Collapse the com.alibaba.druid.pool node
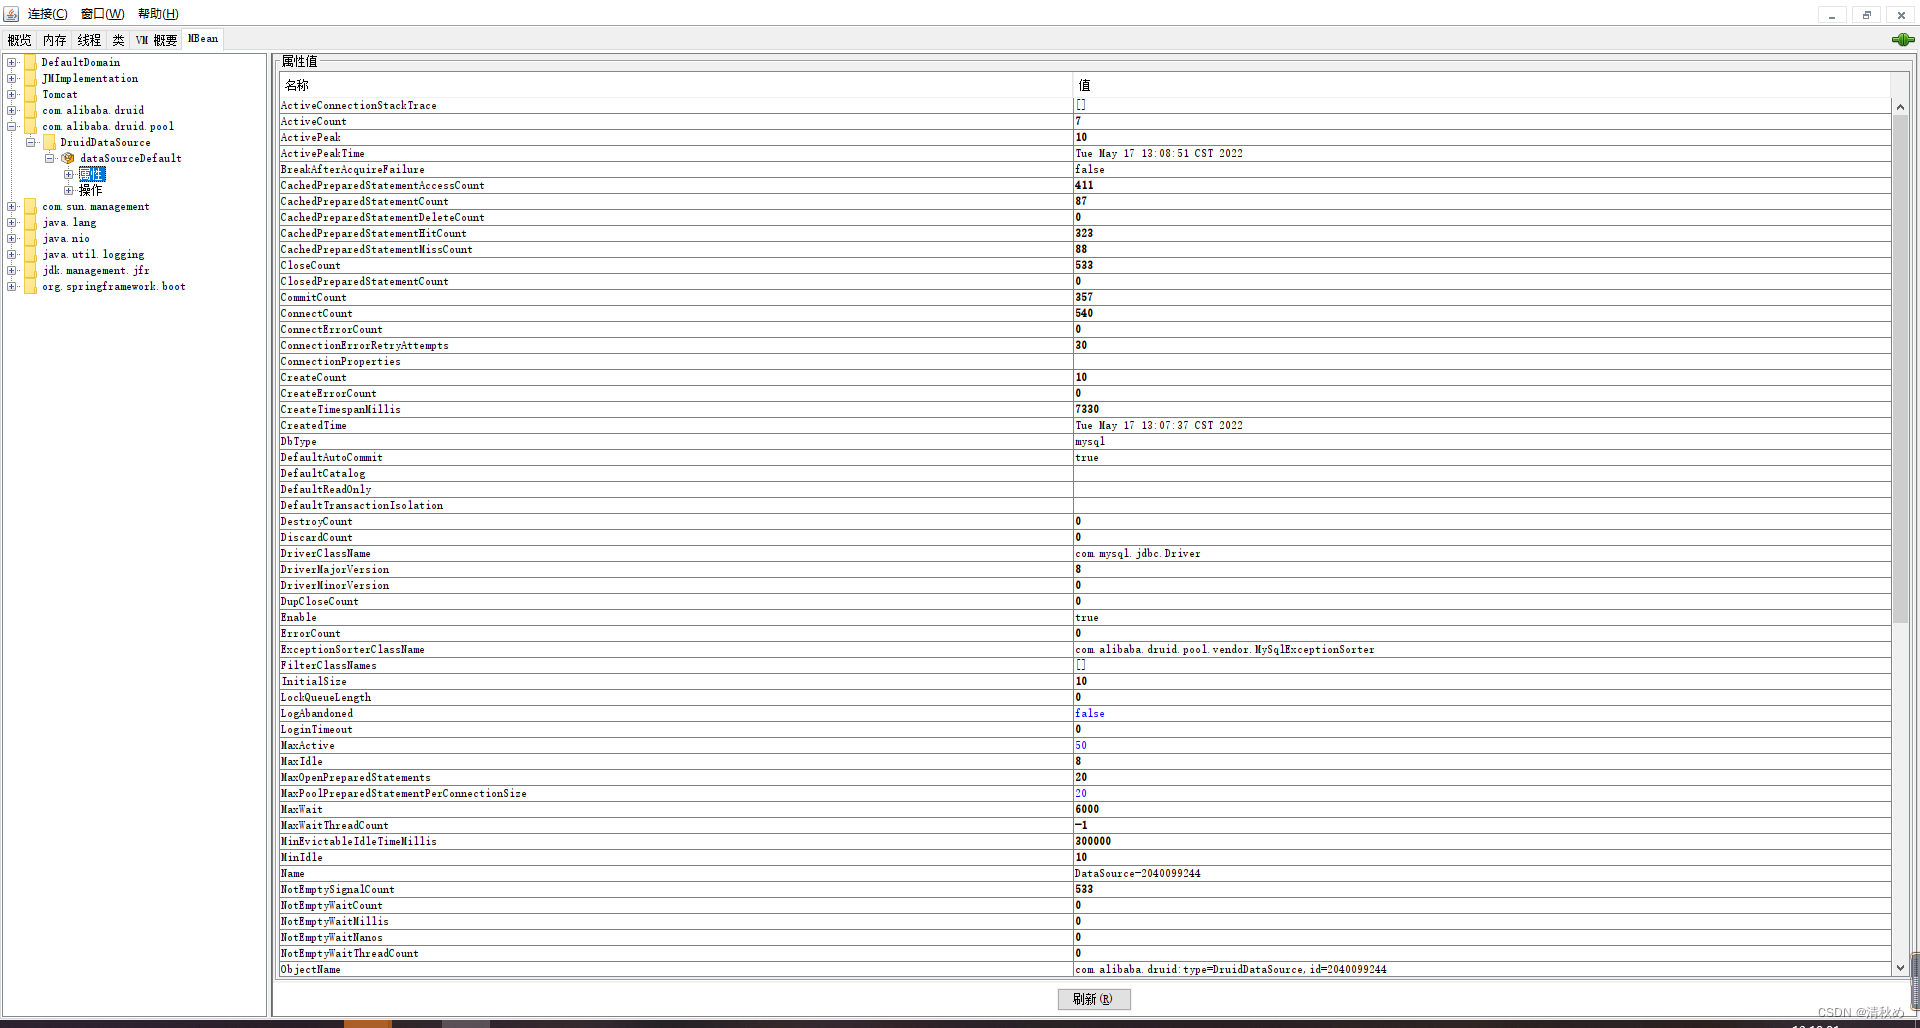1920x1028 pixels. pos(12,126)
